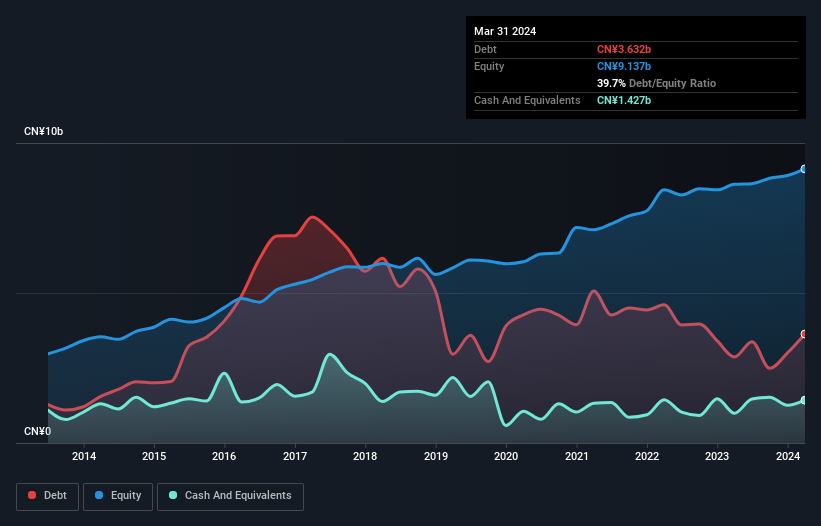Click the red Debt legend dot
821x526 pixels.
pyautogui.click(x=32, y=495)
